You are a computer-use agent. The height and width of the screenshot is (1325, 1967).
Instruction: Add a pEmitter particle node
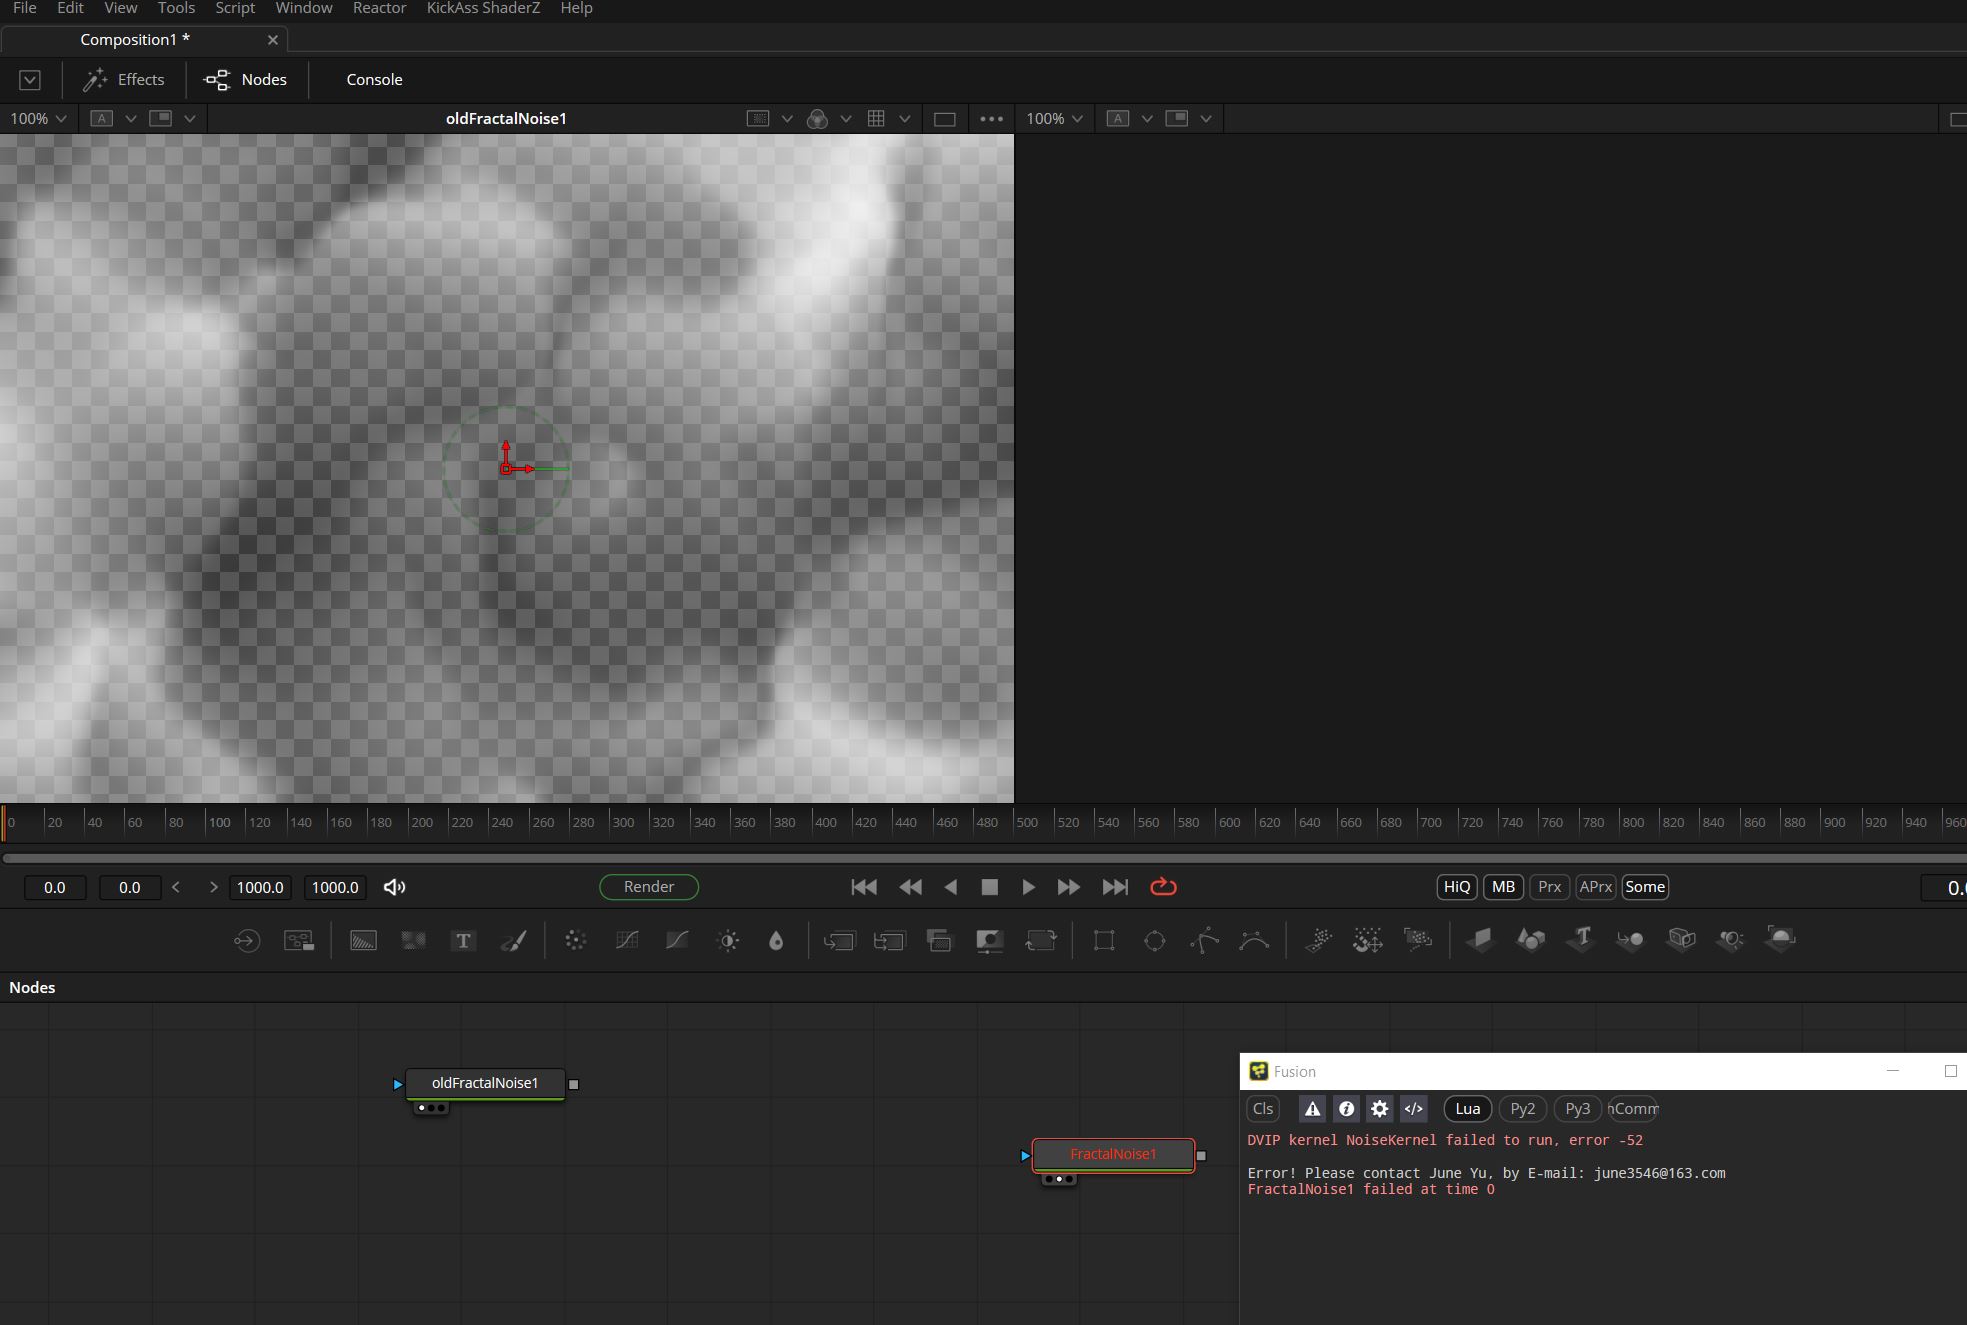pyautogui.click(x=1318, y=940)
